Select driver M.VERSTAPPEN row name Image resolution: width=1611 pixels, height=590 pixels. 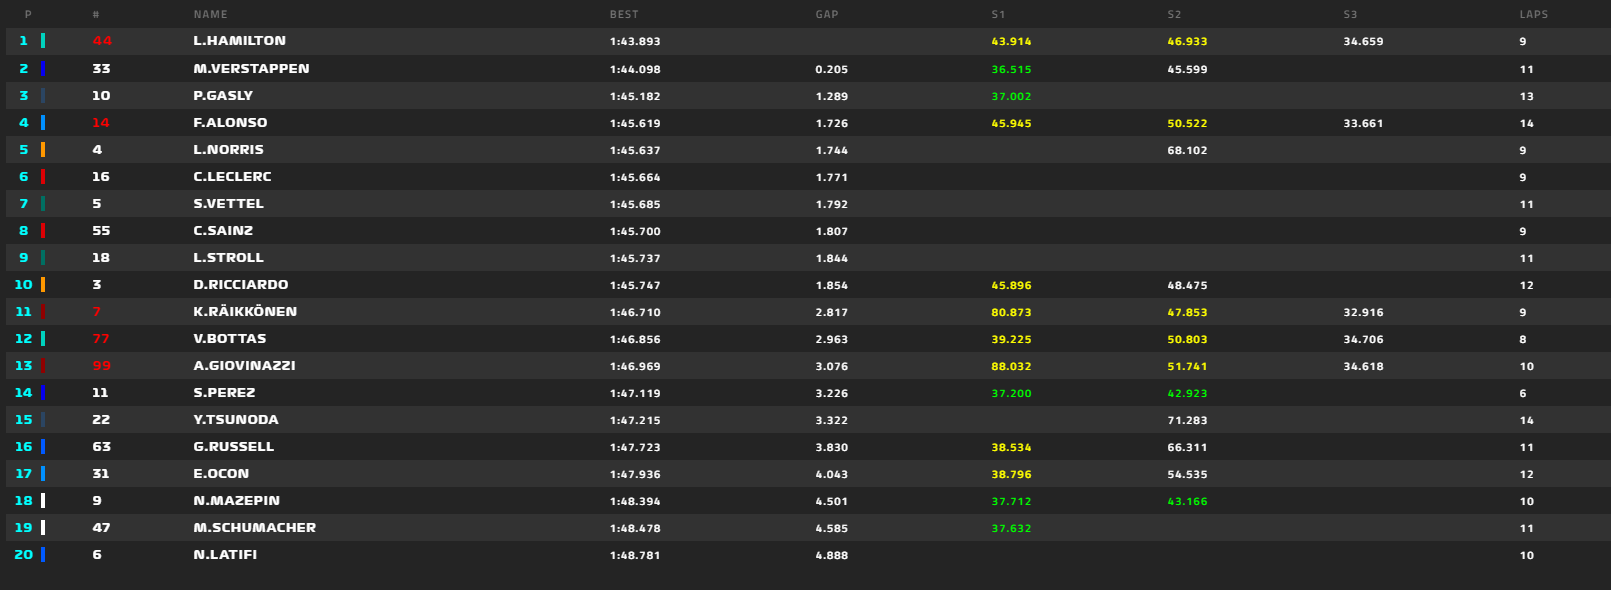point(251,69)
